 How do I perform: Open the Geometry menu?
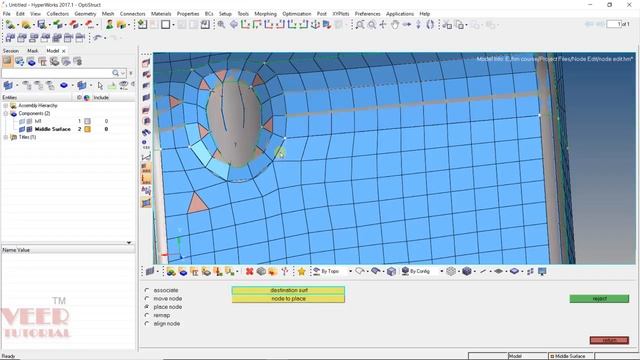click(x=85, y=13)
